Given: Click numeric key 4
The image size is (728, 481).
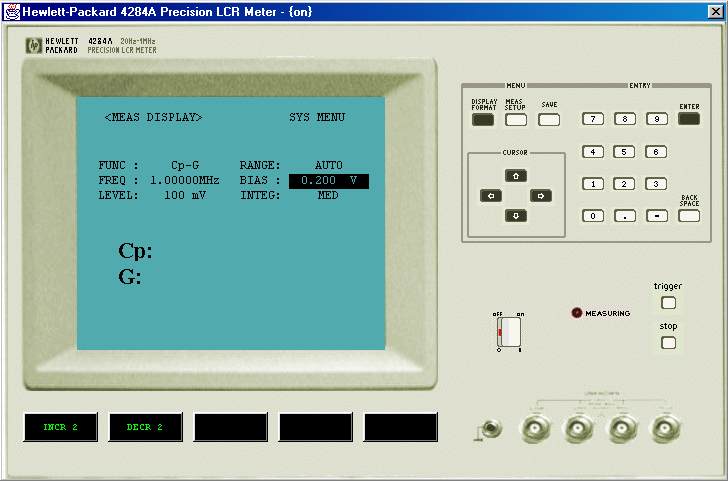Looking at the screenshot, I should coord(593,152).
